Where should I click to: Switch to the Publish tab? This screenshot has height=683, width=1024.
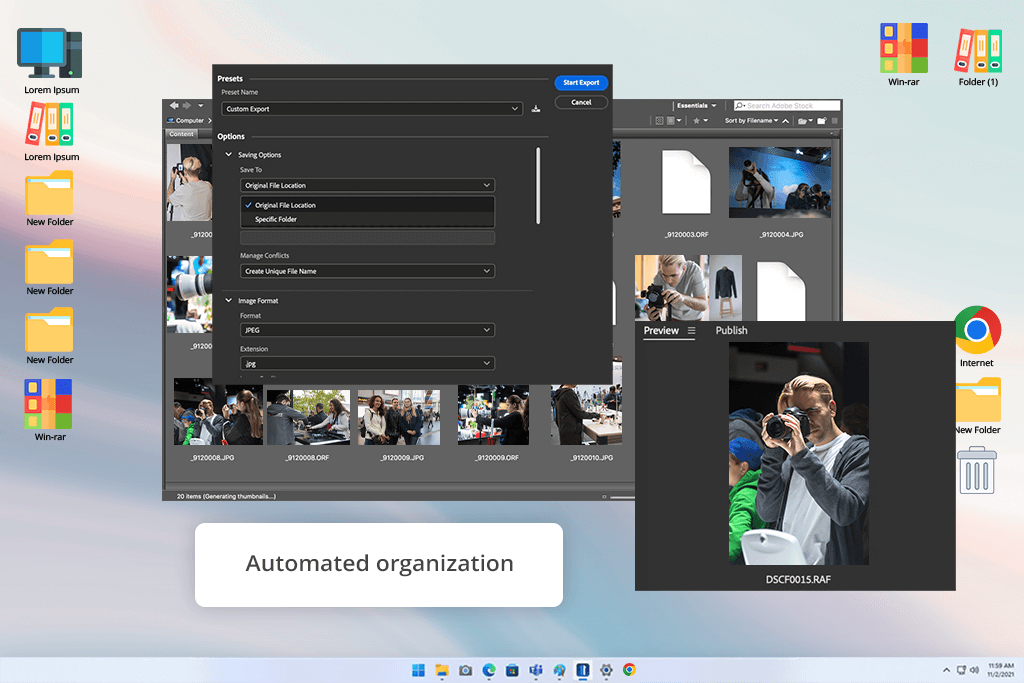(731, 330)
